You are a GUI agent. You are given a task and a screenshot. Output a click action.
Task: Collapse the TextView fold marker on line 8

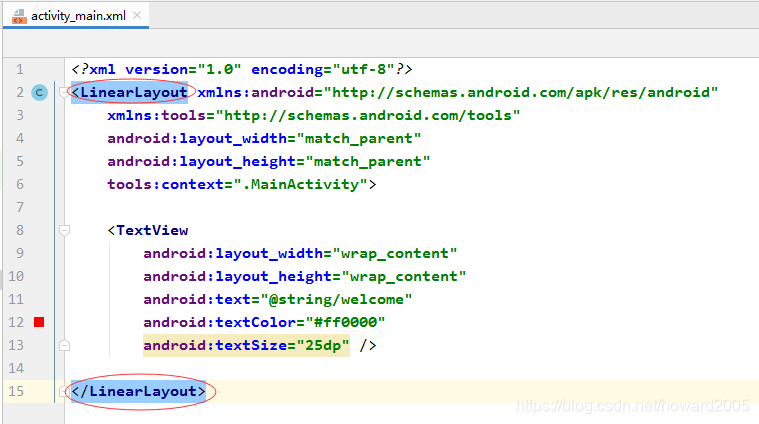(64, 230)
